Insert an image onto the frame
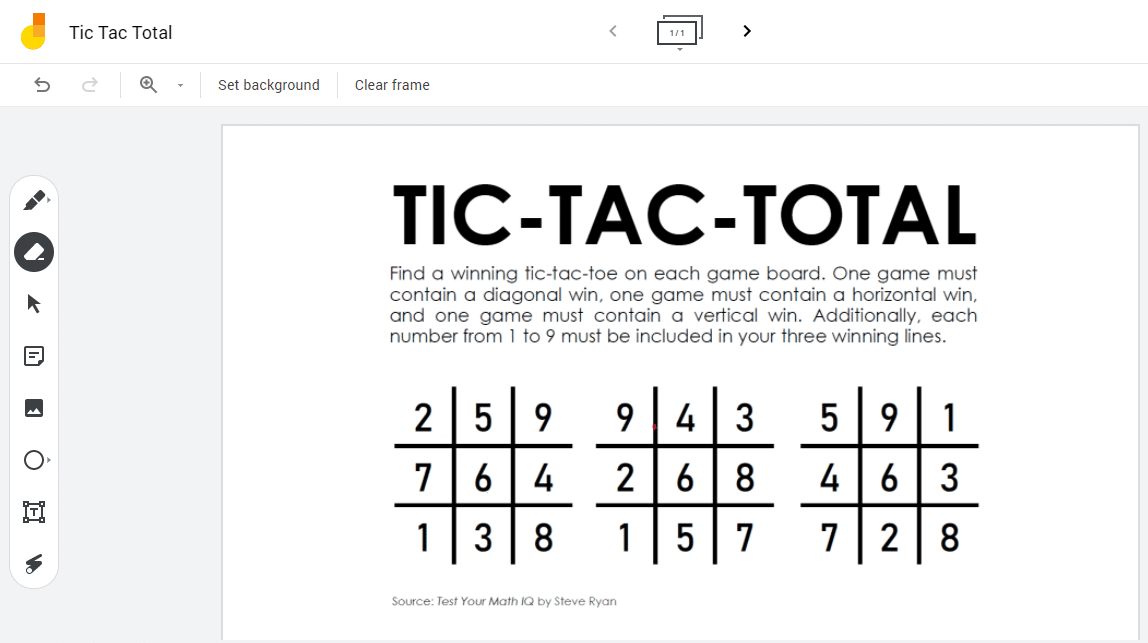 pos(34,408)
